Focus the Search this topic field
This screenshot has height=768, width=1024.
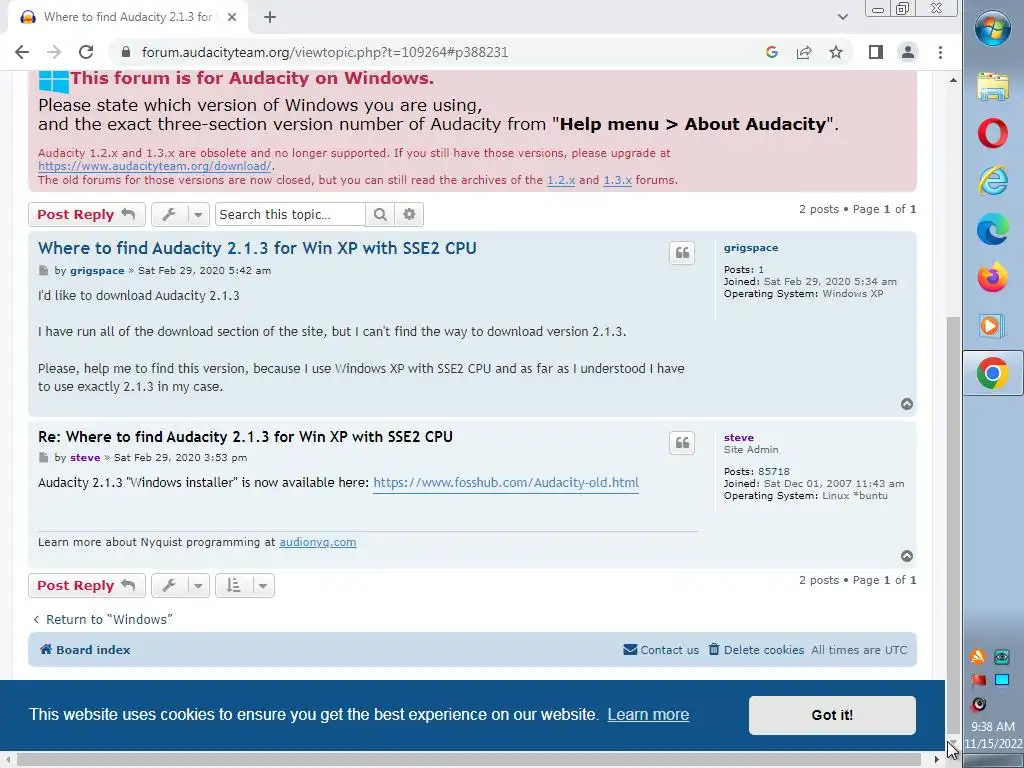[x=290, y=214]
